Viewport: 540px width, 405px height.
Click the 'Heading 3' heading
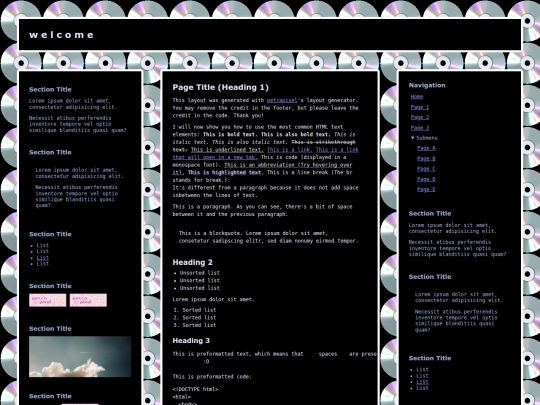(x=191, y=341)
